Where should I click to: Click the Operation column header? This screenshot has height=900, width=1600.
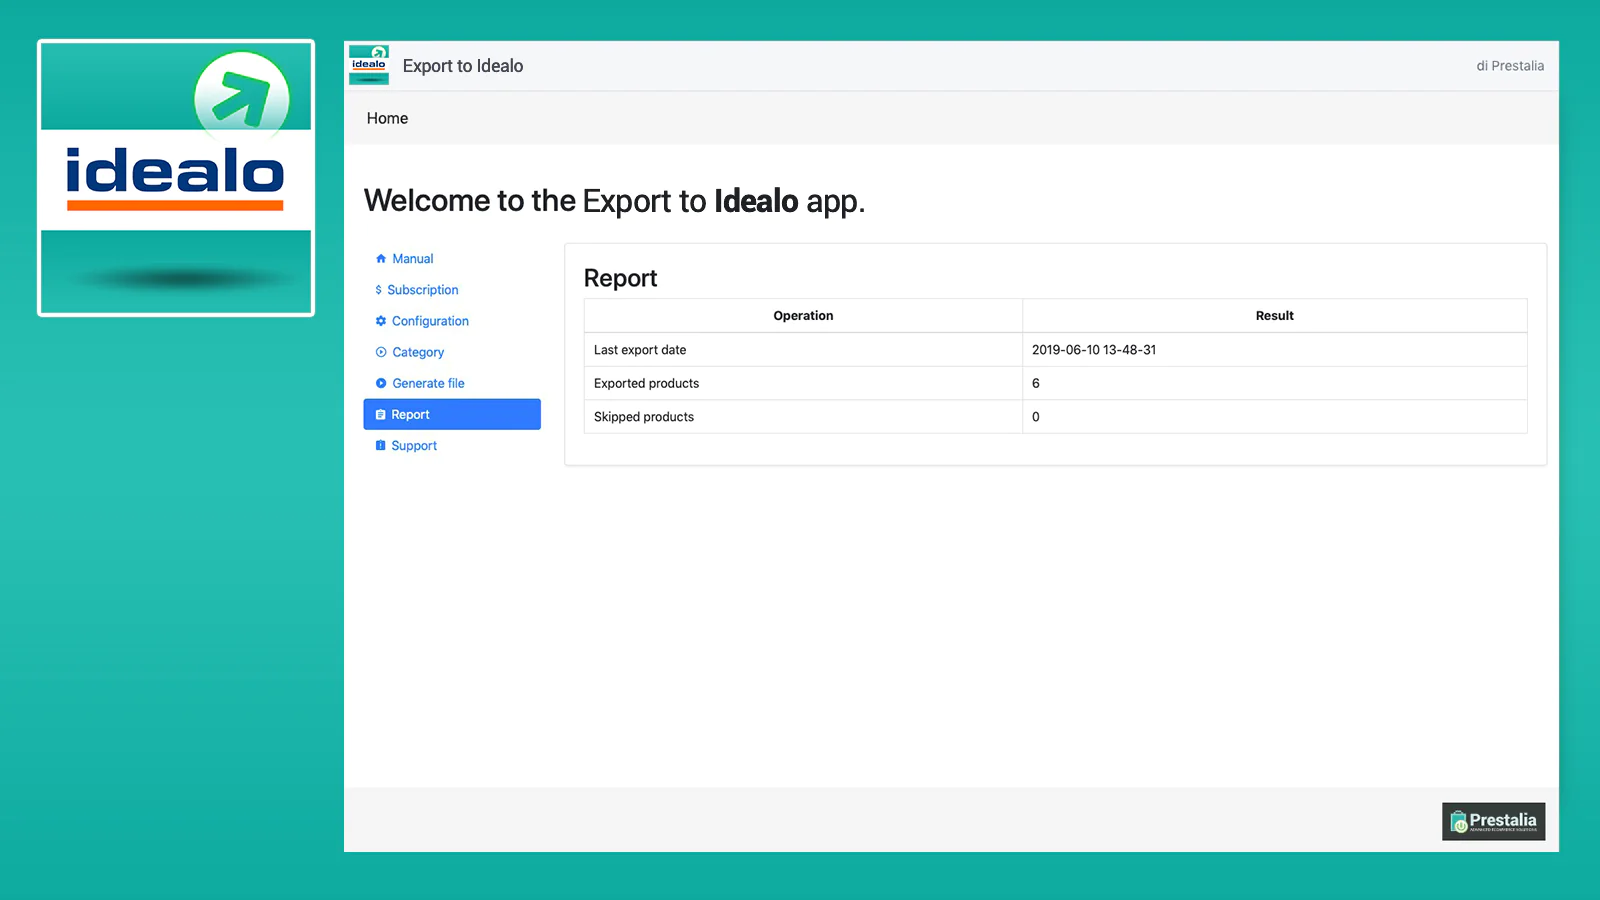tap(803, 316)
